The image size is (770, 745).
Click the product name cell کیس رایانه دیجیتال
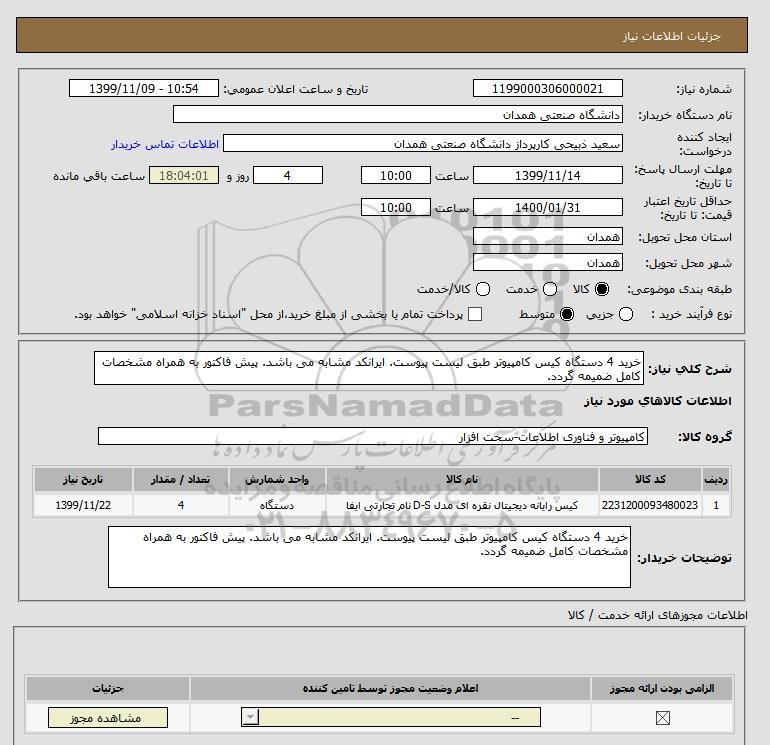pyautogui.click(x=462, y=505)
